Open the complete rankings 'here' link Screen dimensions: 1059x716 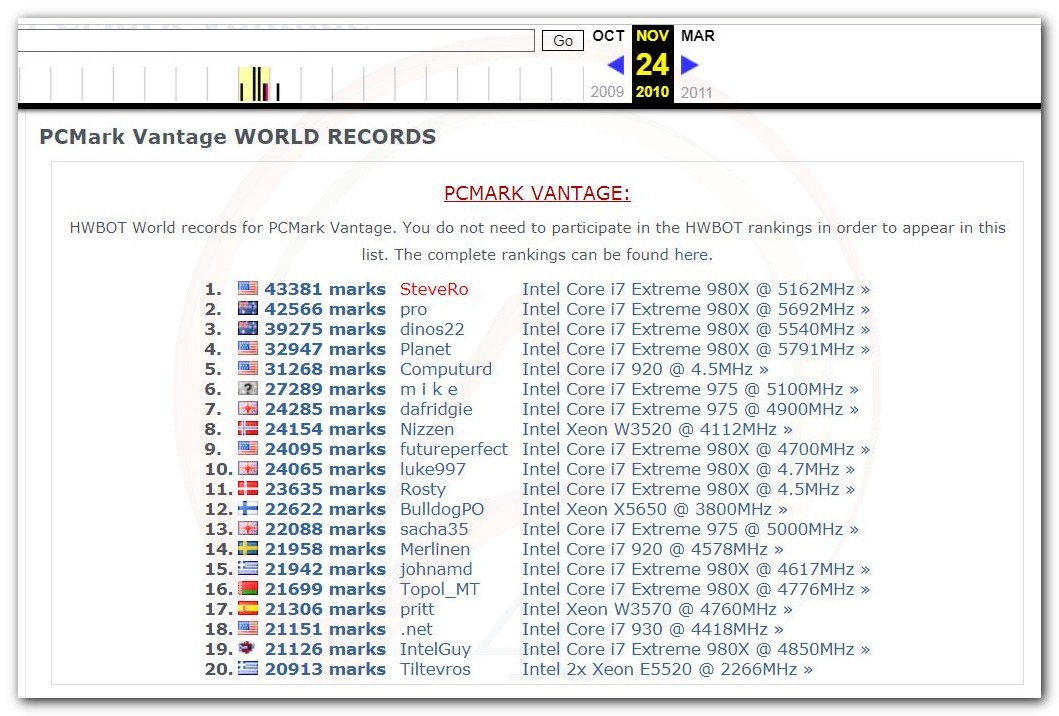point(691,255)
